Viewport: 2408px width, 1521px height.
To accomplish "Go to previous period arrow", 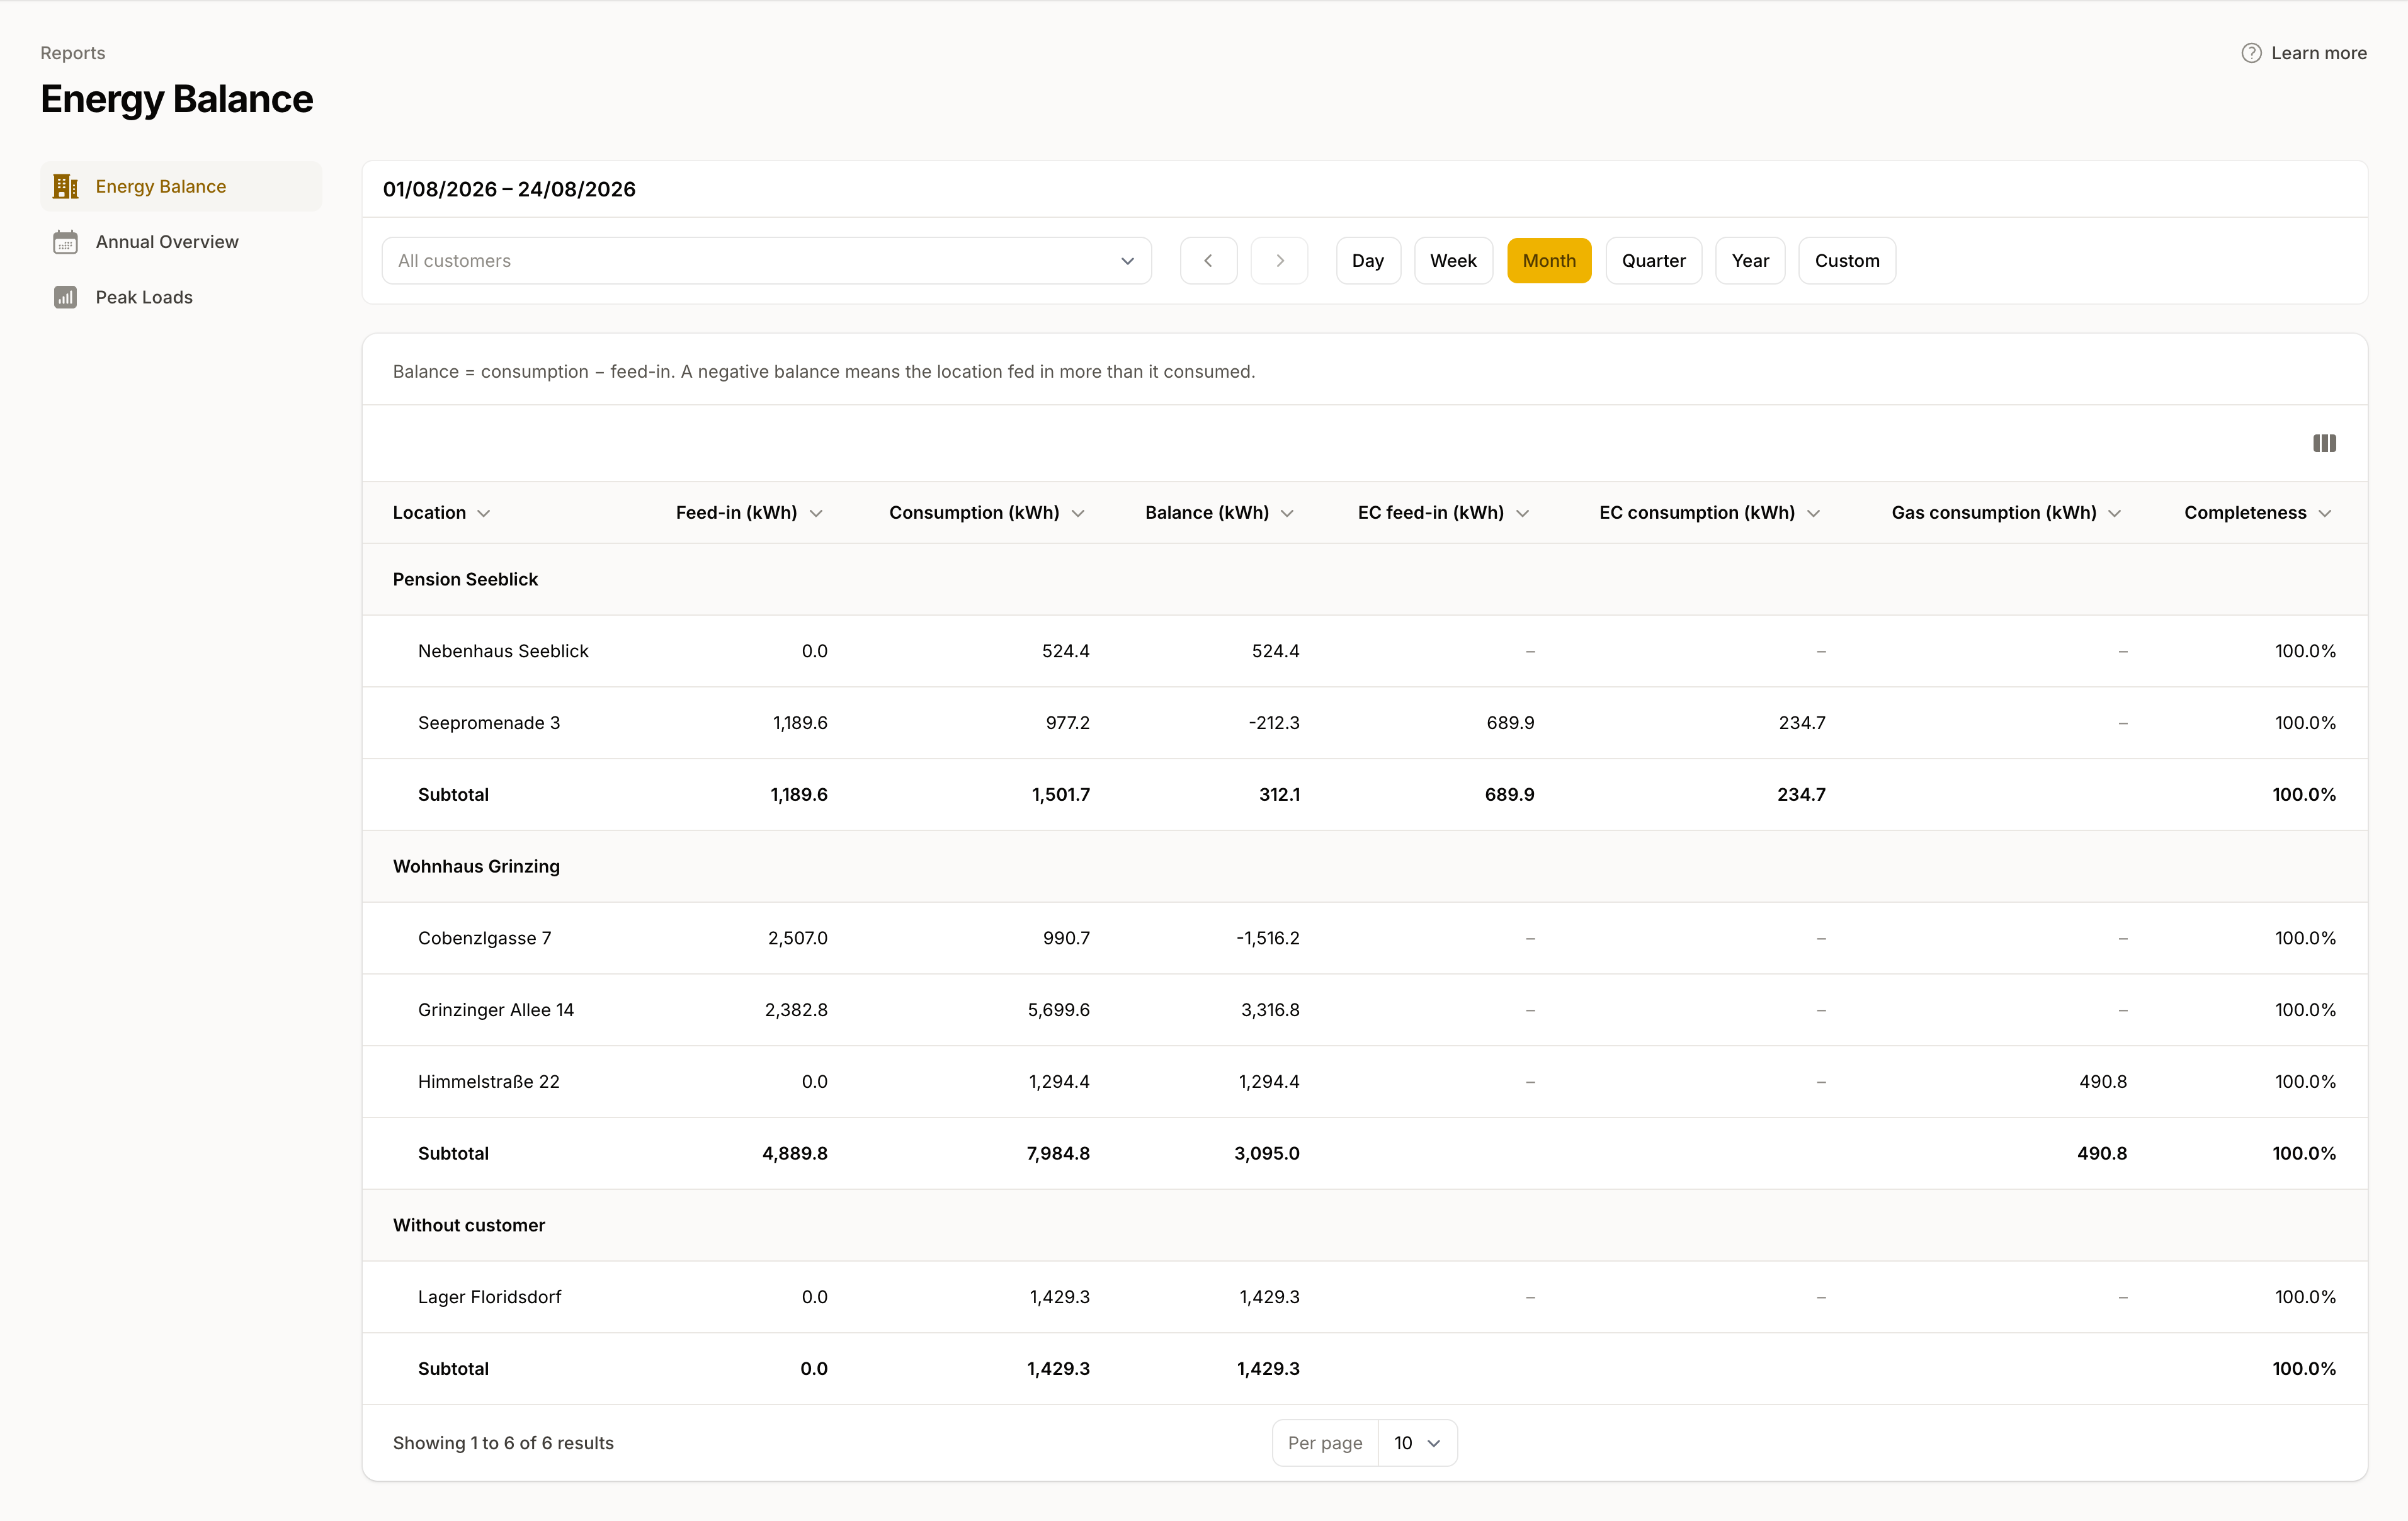I will click(x=1208, y=261).
